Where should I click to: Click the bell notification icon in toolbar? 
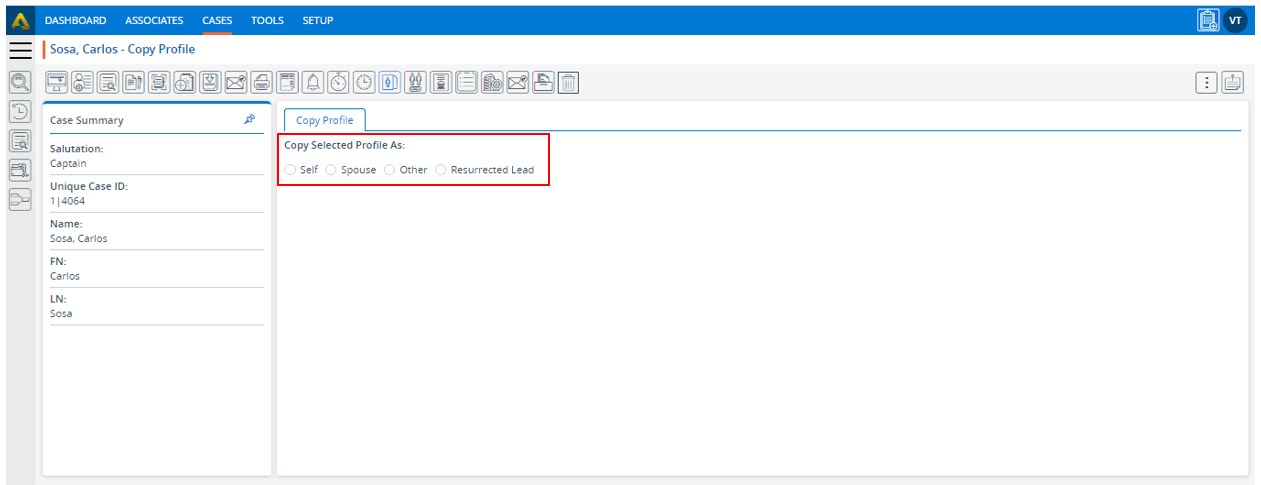313,83
